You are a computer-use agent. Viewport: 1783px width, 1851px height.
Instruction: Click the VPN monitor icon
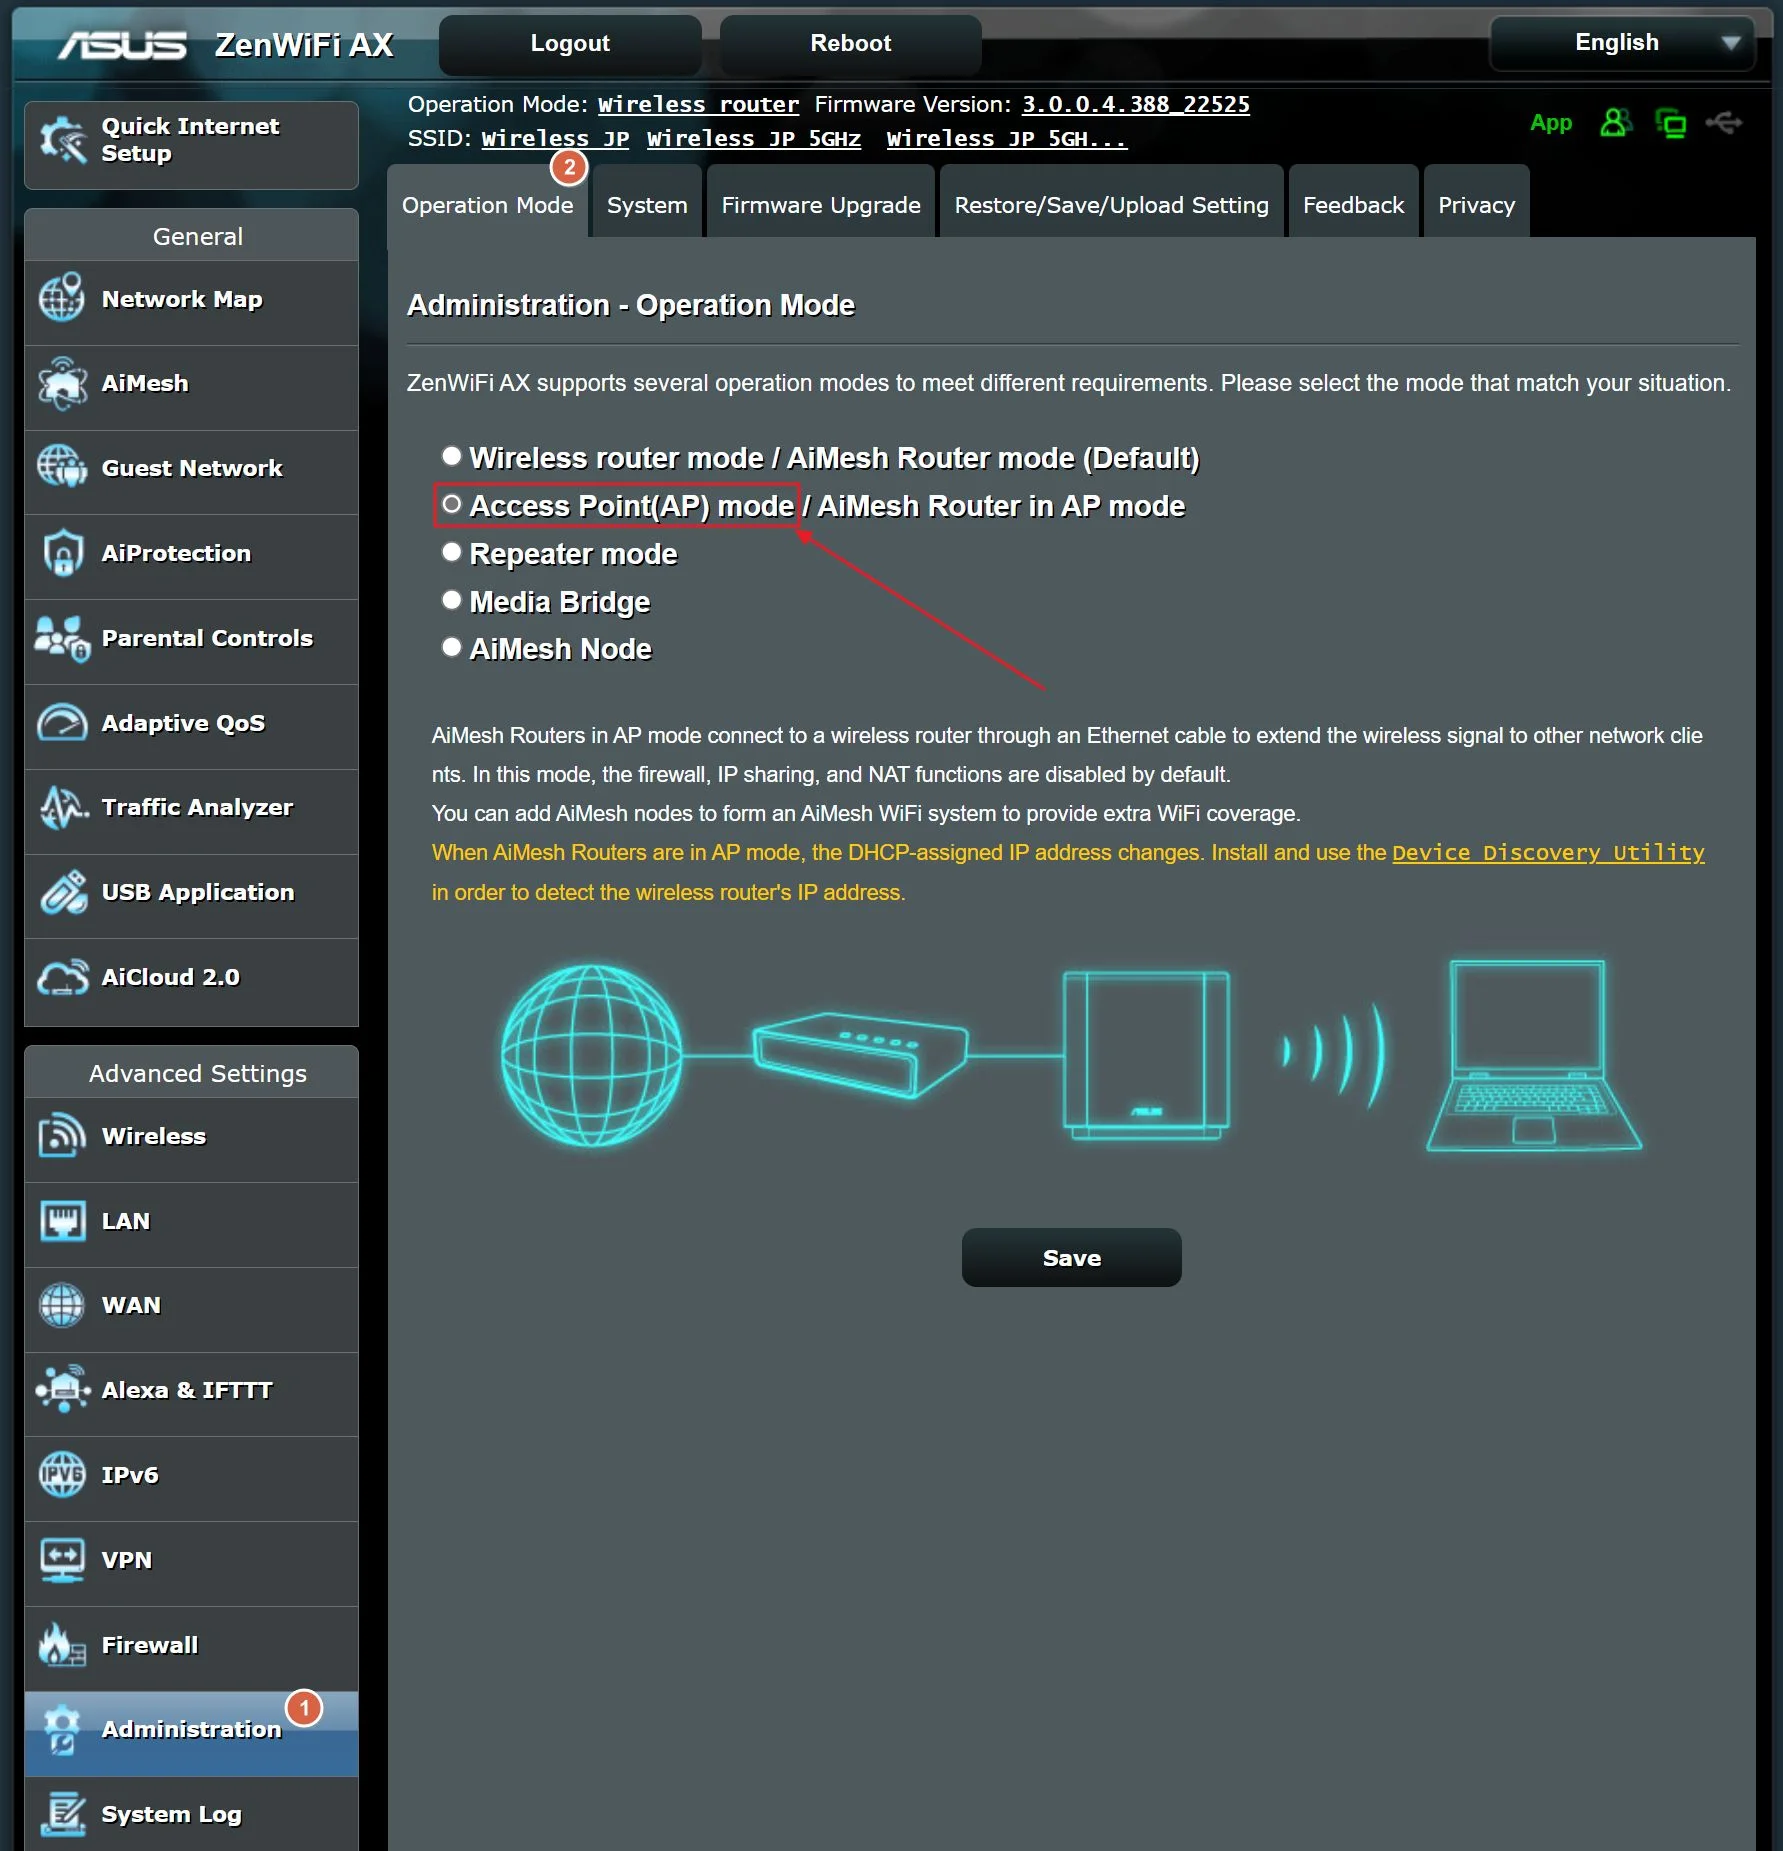(x=62, y=1560)
